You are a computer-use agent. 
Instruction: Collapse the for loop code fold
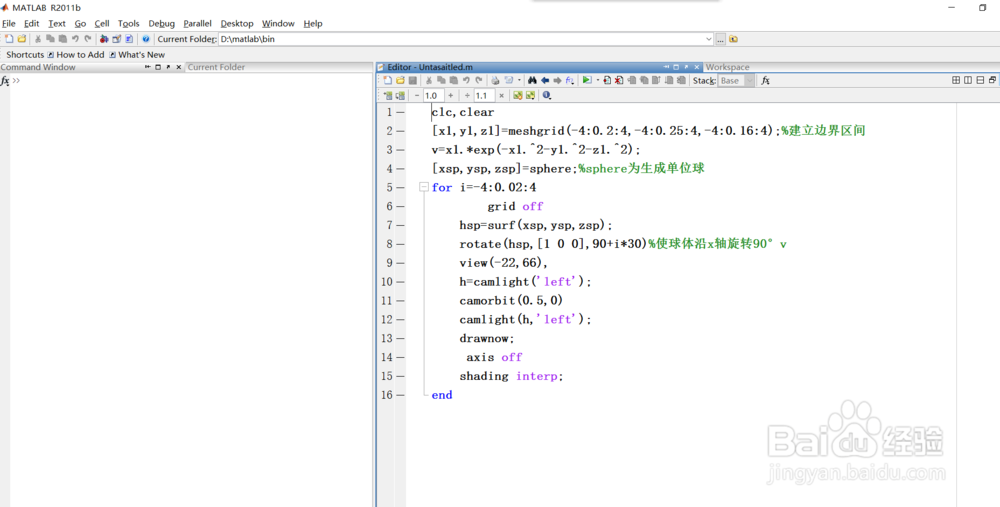(x=423, y=187)
